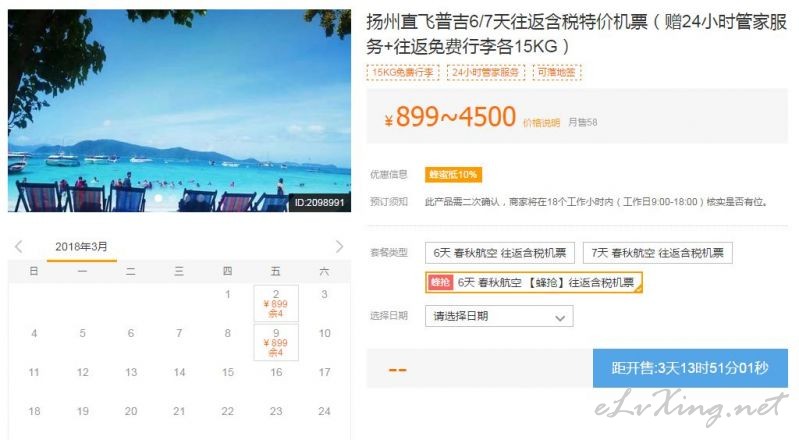Click the image carousel indicator dot
The image size is (799, 440).
click(x=158, y=198)
